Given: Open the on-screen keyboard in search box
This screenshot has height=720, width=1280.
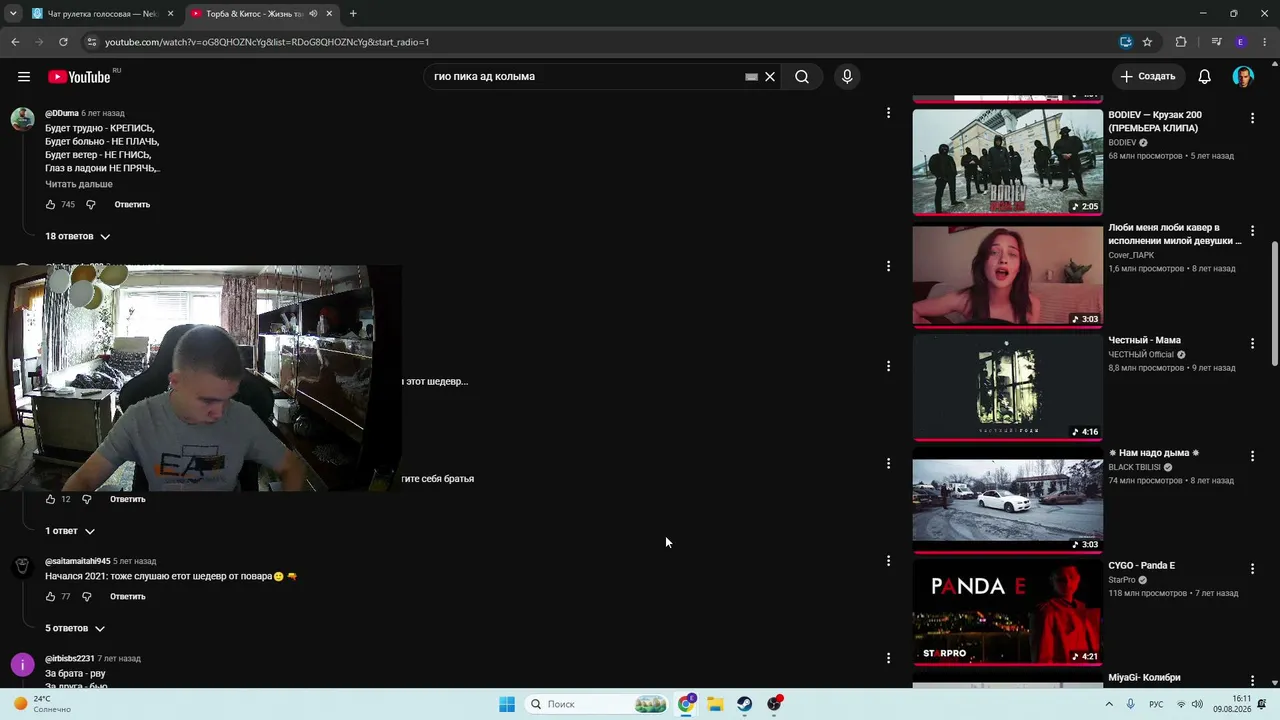Looking at the screenshot, I should (x=751, y=77).
